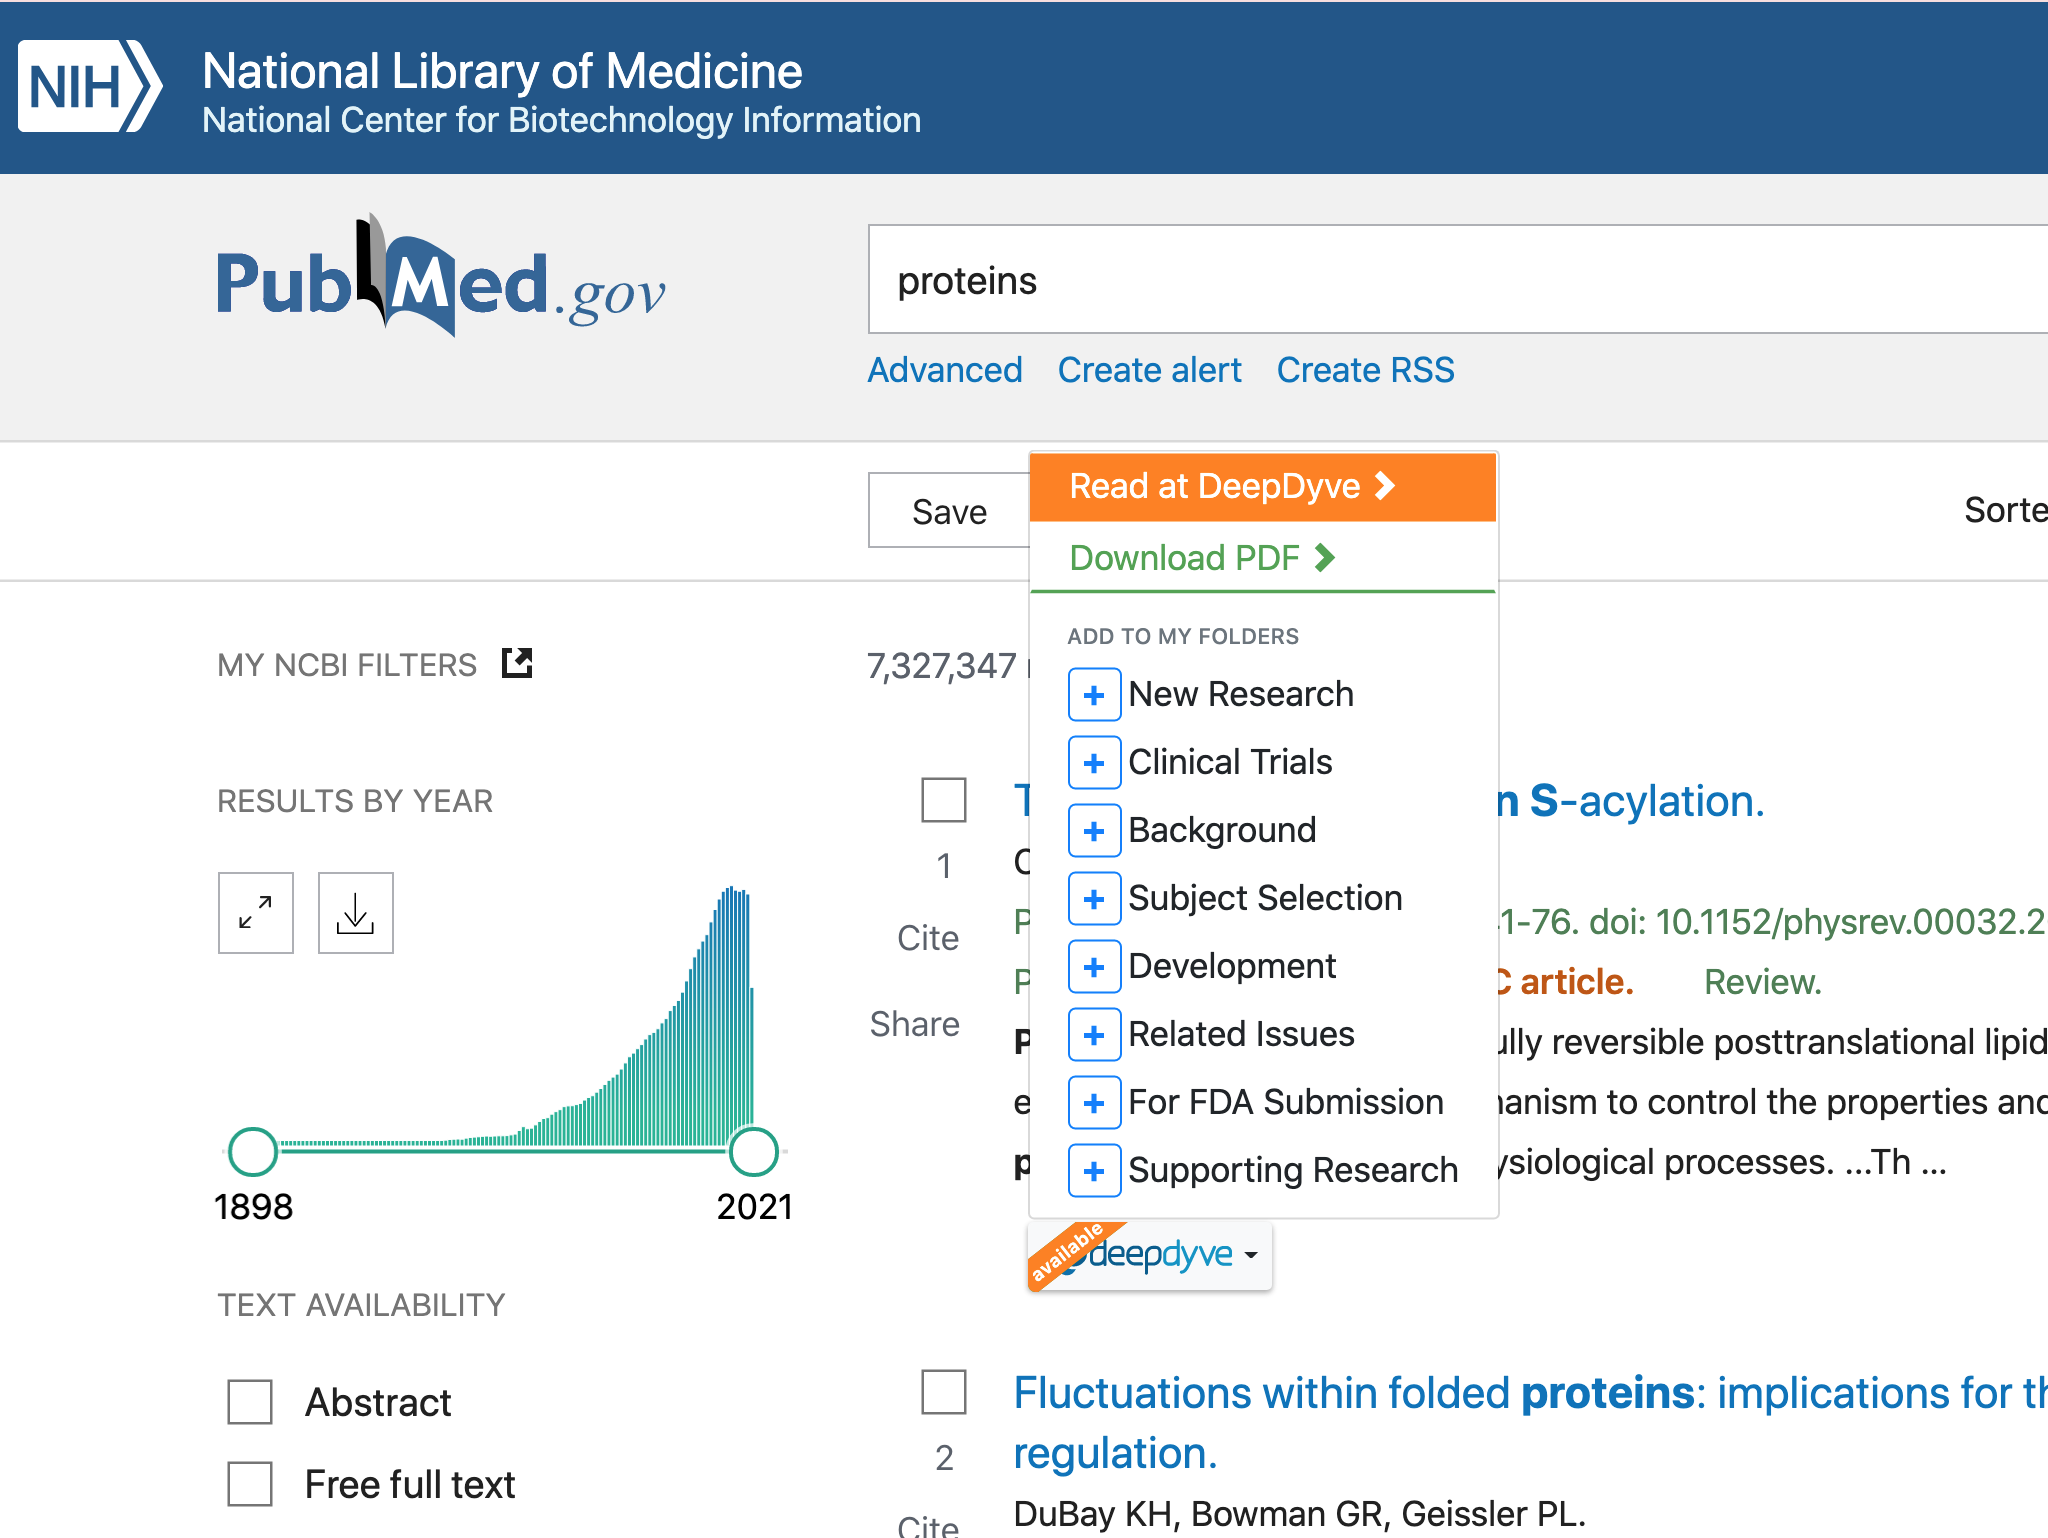Click the NIH logo icon
Viewport: 2048px width, 1538px height.
click(x=89, y=86)
